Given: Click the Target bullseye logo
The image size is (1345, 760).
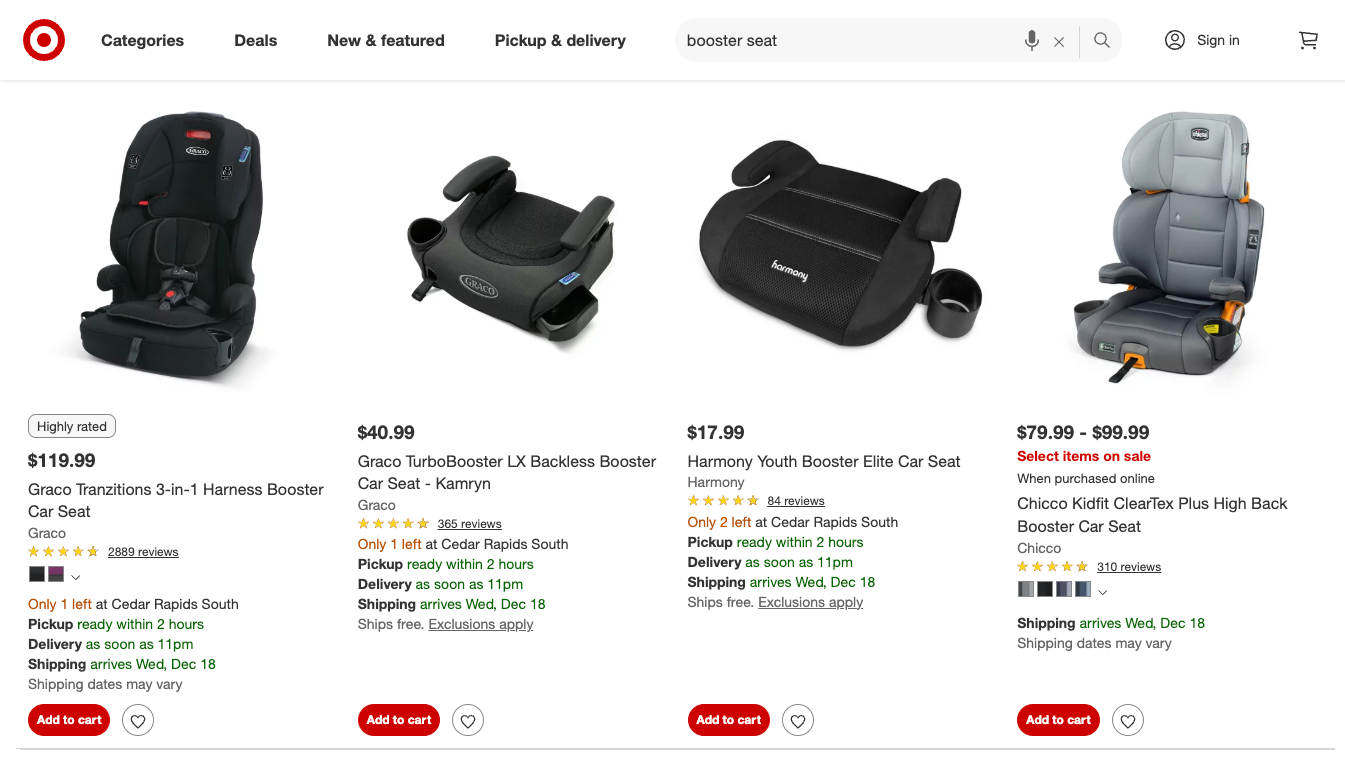Looking at the screenshot, I should pos(44,41).
